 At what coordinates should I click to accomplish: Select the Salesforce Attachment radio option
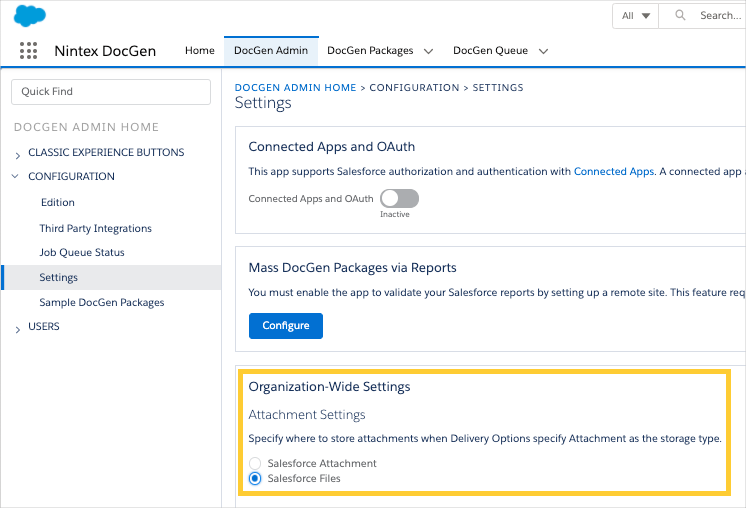[x=255, y=463]
